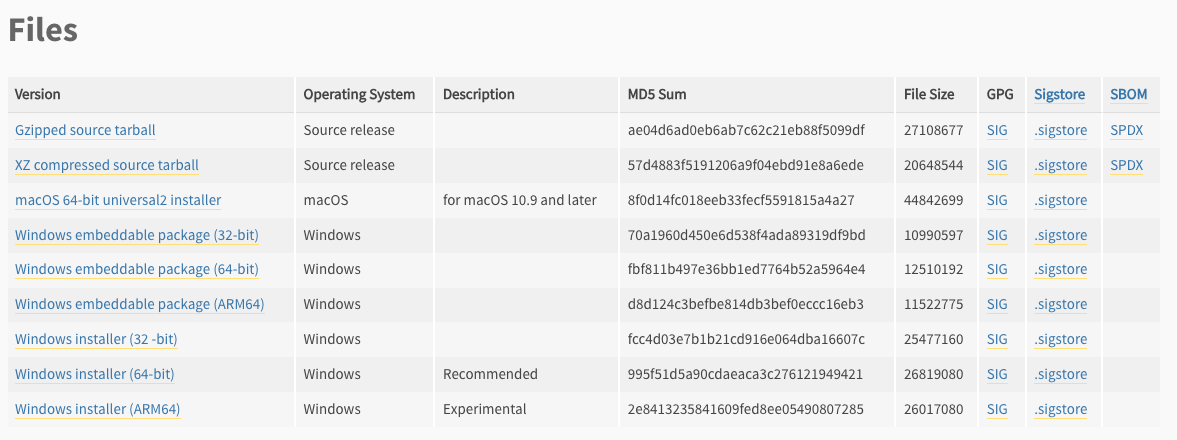The image size is (1177, 440).
Task: Open SPDX for Gzipped source tarball
Action: [x=1126, y=130]
